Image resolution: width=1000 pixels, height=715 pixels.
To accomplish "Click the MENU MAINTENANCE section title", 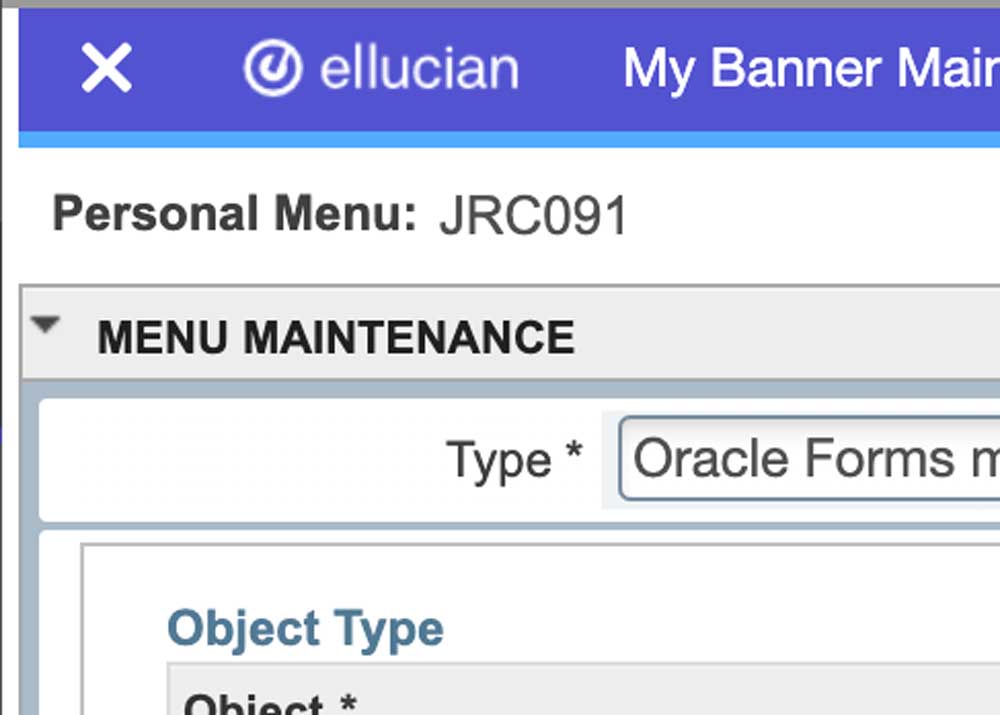I will coord(335,337).
